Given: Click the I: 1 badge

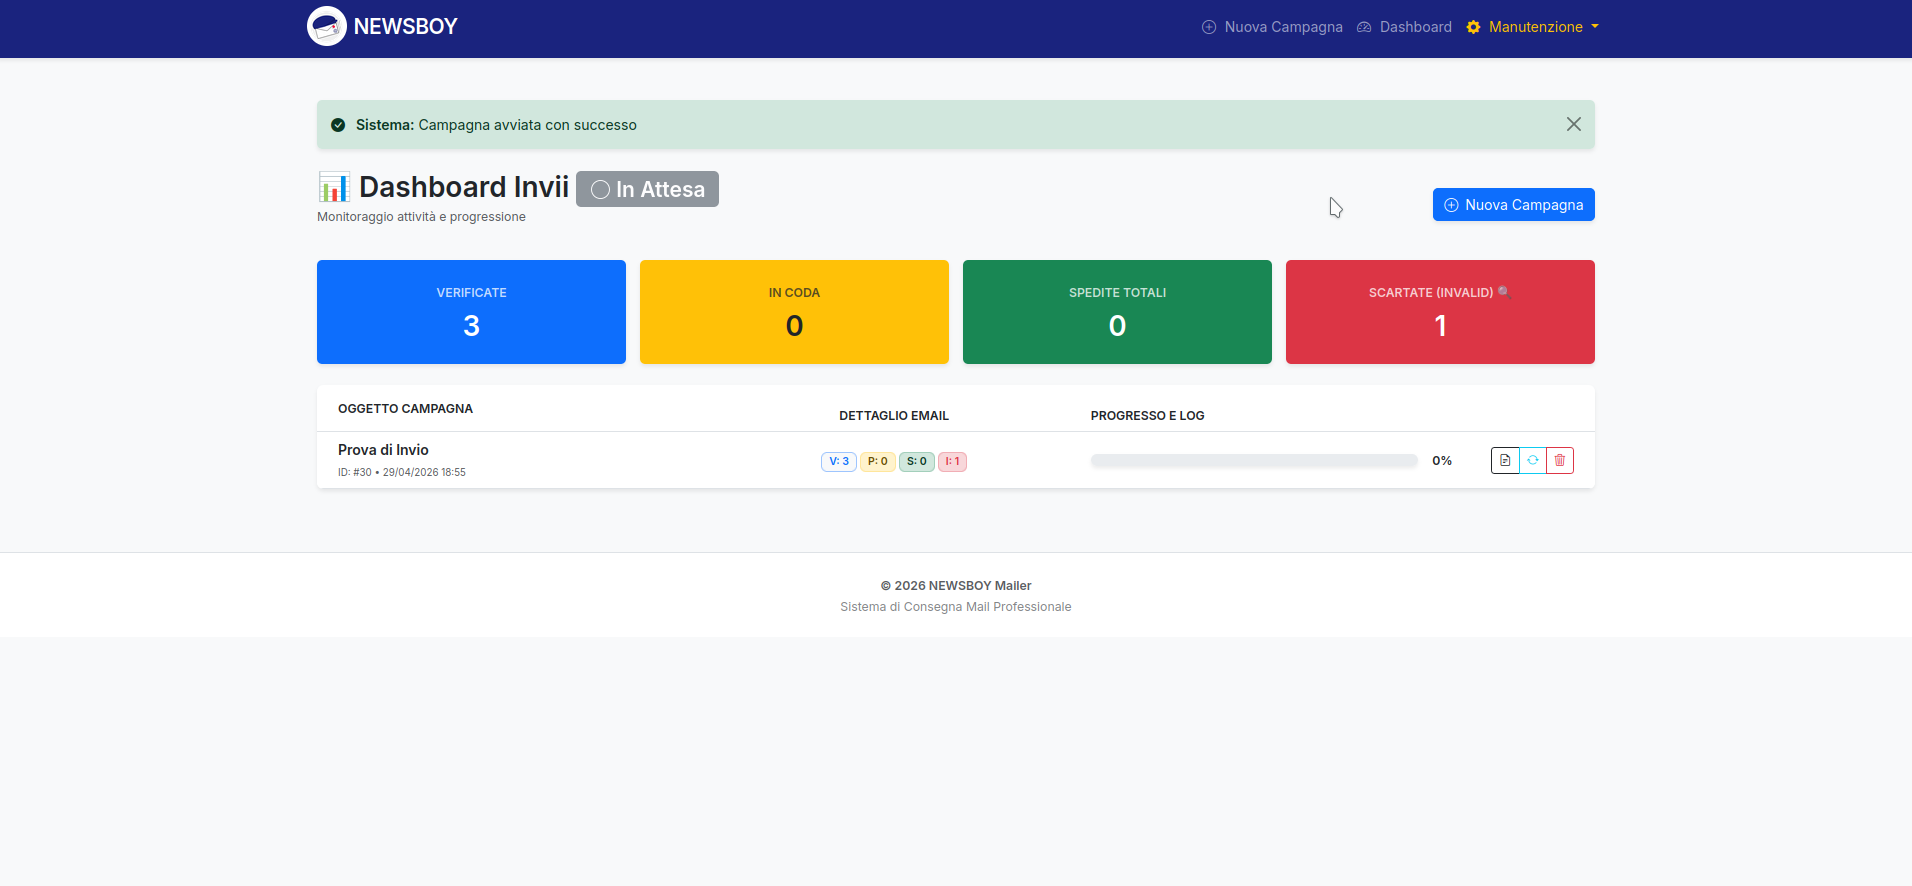Looking at the screenshot, I should pyautogui.click(x=952, y=462).
